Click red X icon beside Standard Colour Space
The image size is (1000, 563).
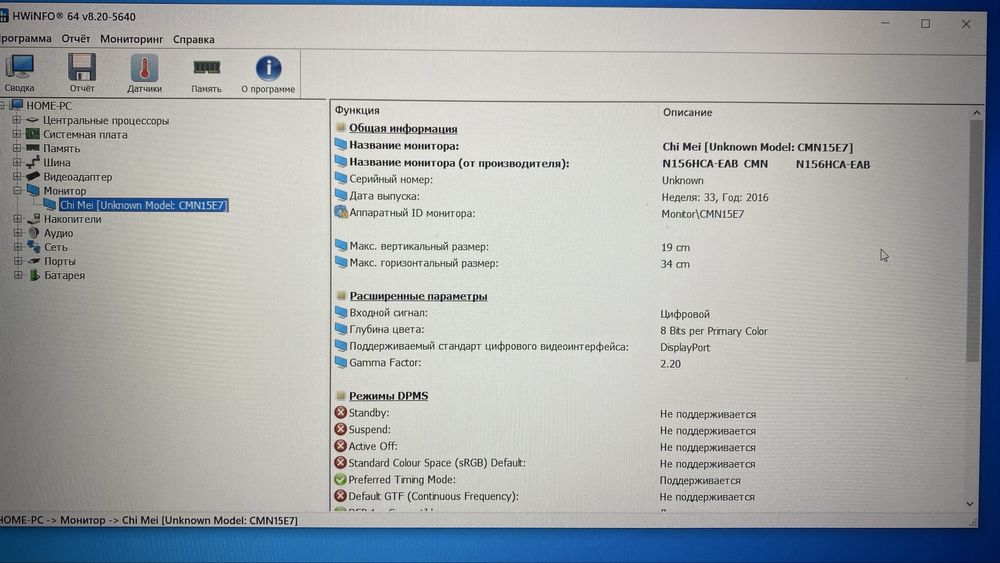341,462
